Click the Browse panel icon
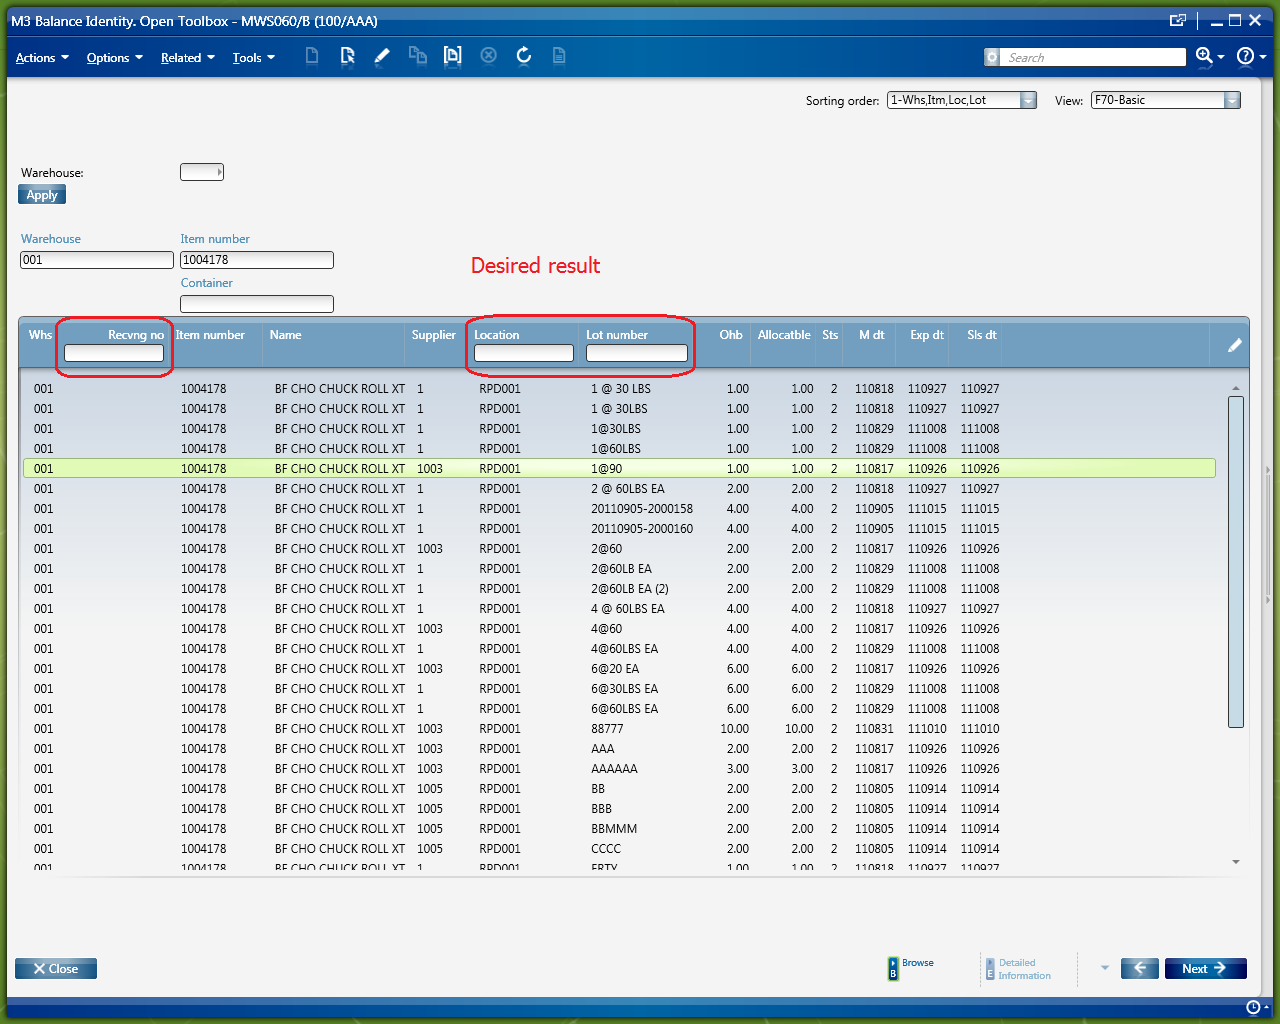The width and height of the screenshot is (1280, 1024). 893,968
